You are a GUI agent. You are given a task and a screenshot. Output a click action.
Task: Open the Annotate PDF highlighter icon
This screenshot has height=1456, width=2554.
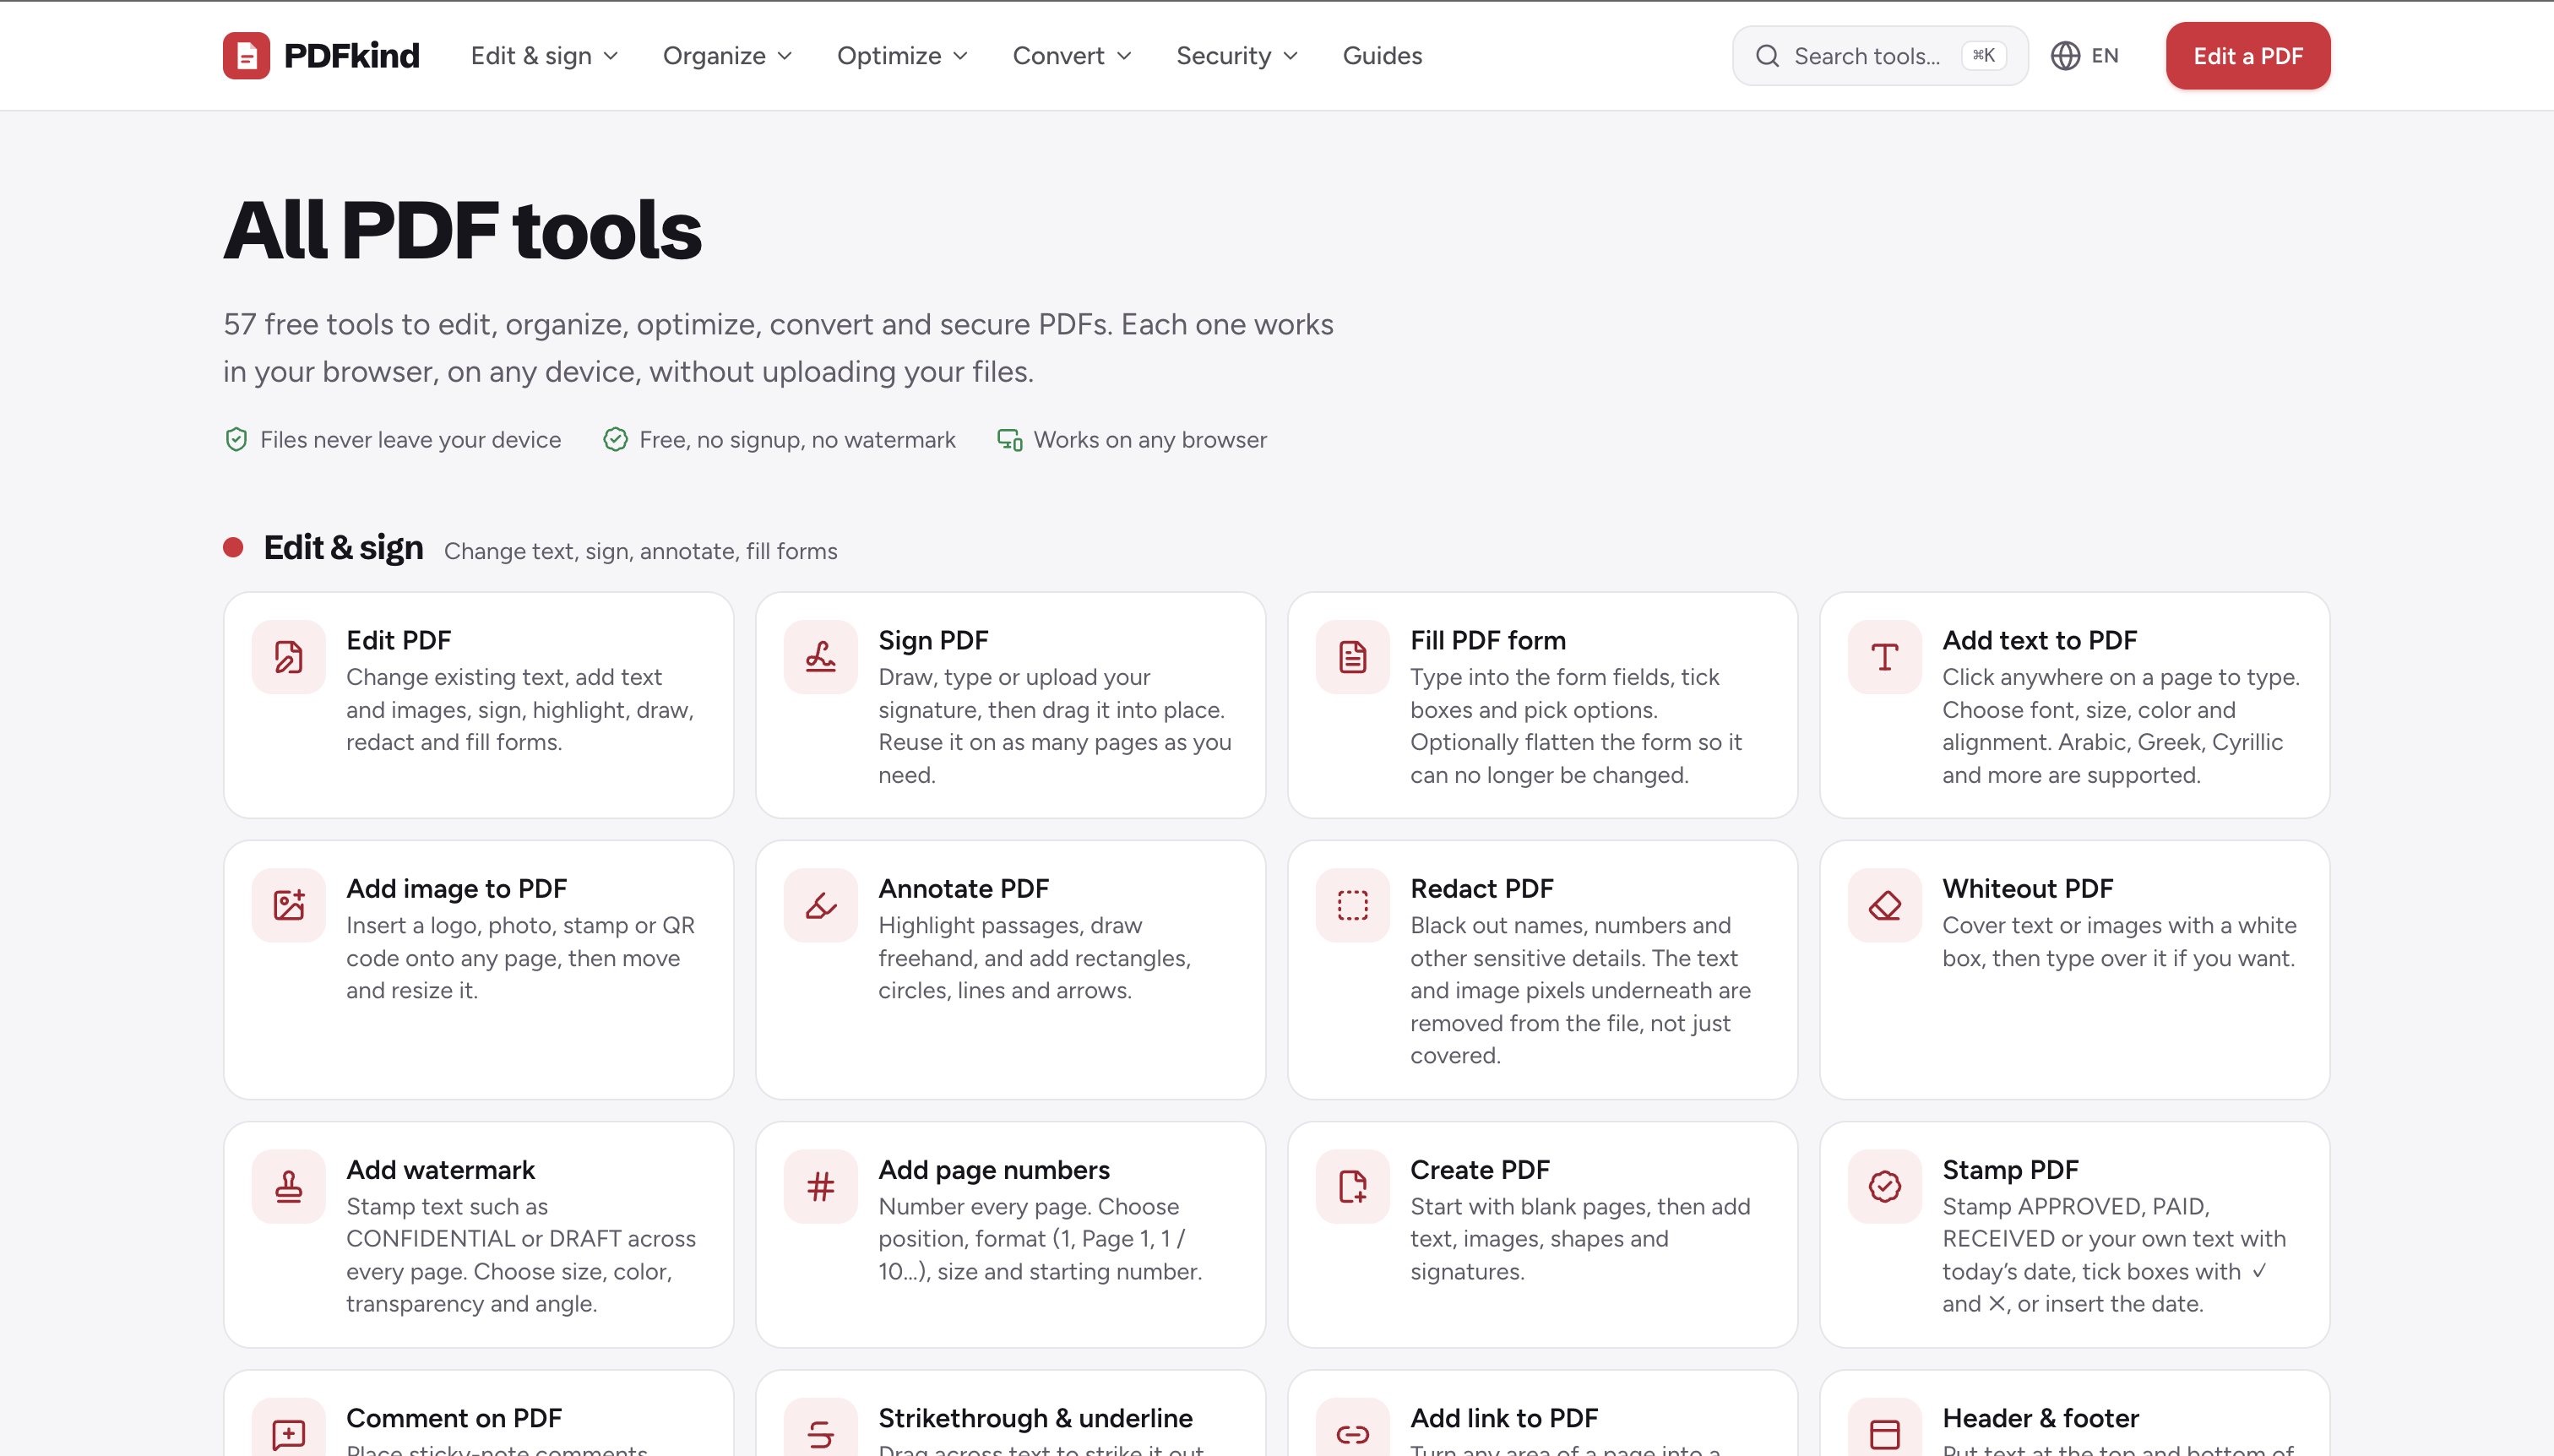coord(821,905)
